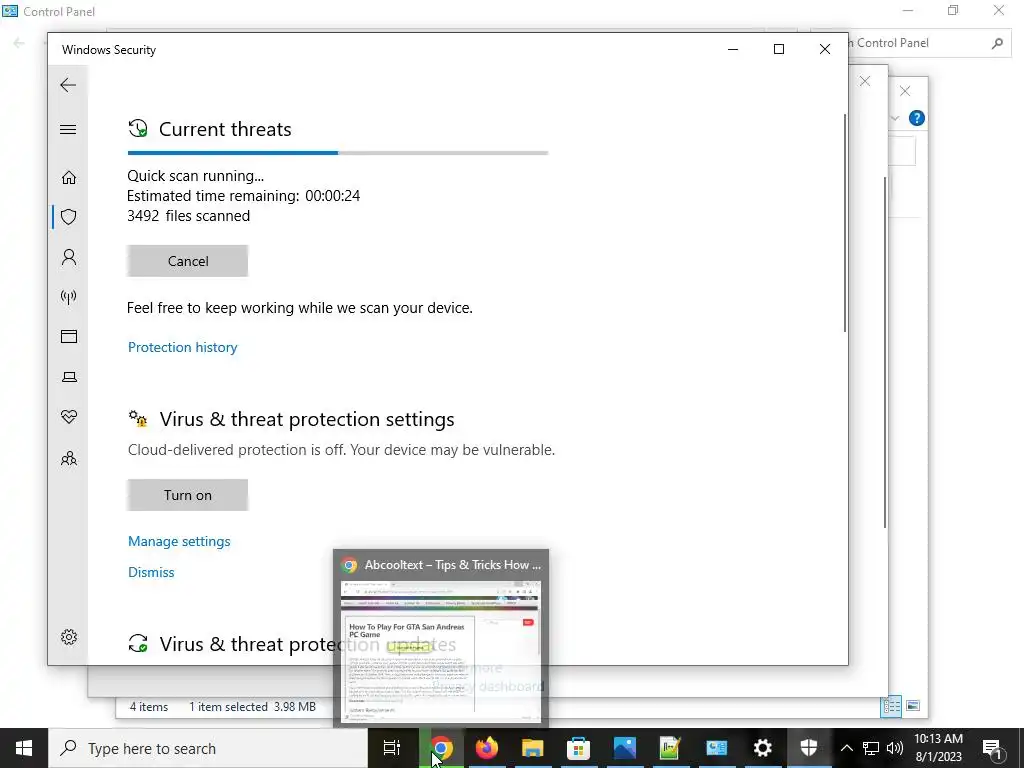Viewport: 1024px width, 768px height.
Task: Go back in Windows Security
Action: point(68,85)
